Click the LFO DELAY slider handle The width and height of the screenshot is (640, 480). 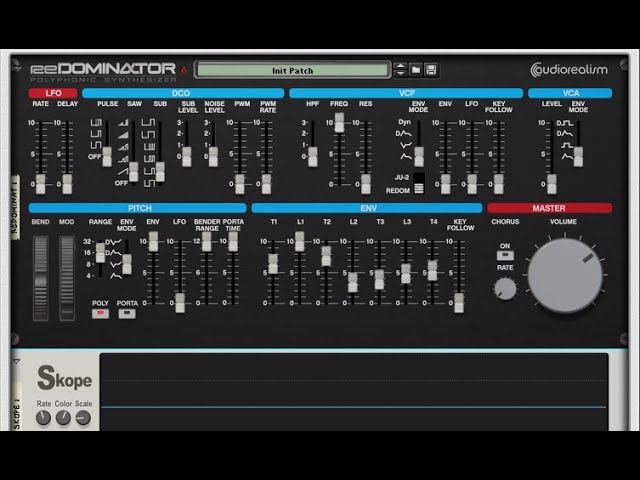pyautogui.click(x=67, y=184)
